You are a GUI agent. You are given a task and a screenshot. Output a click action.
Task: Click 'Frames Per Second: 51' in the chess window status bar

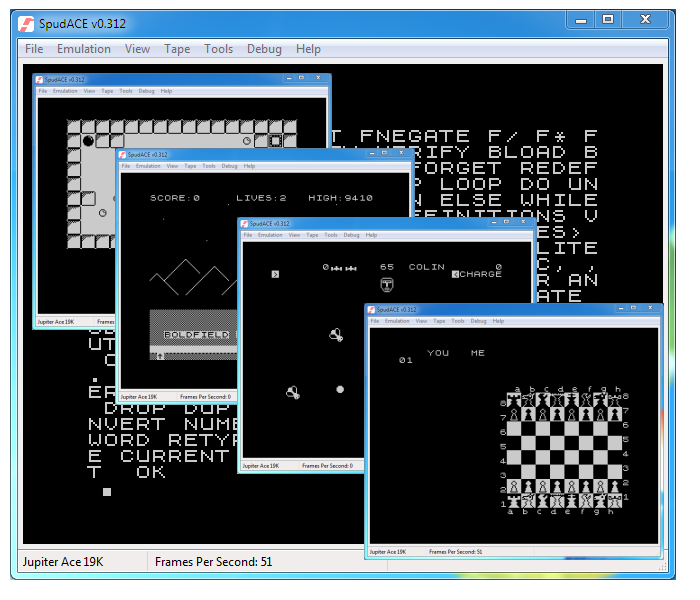click(455, 552)
